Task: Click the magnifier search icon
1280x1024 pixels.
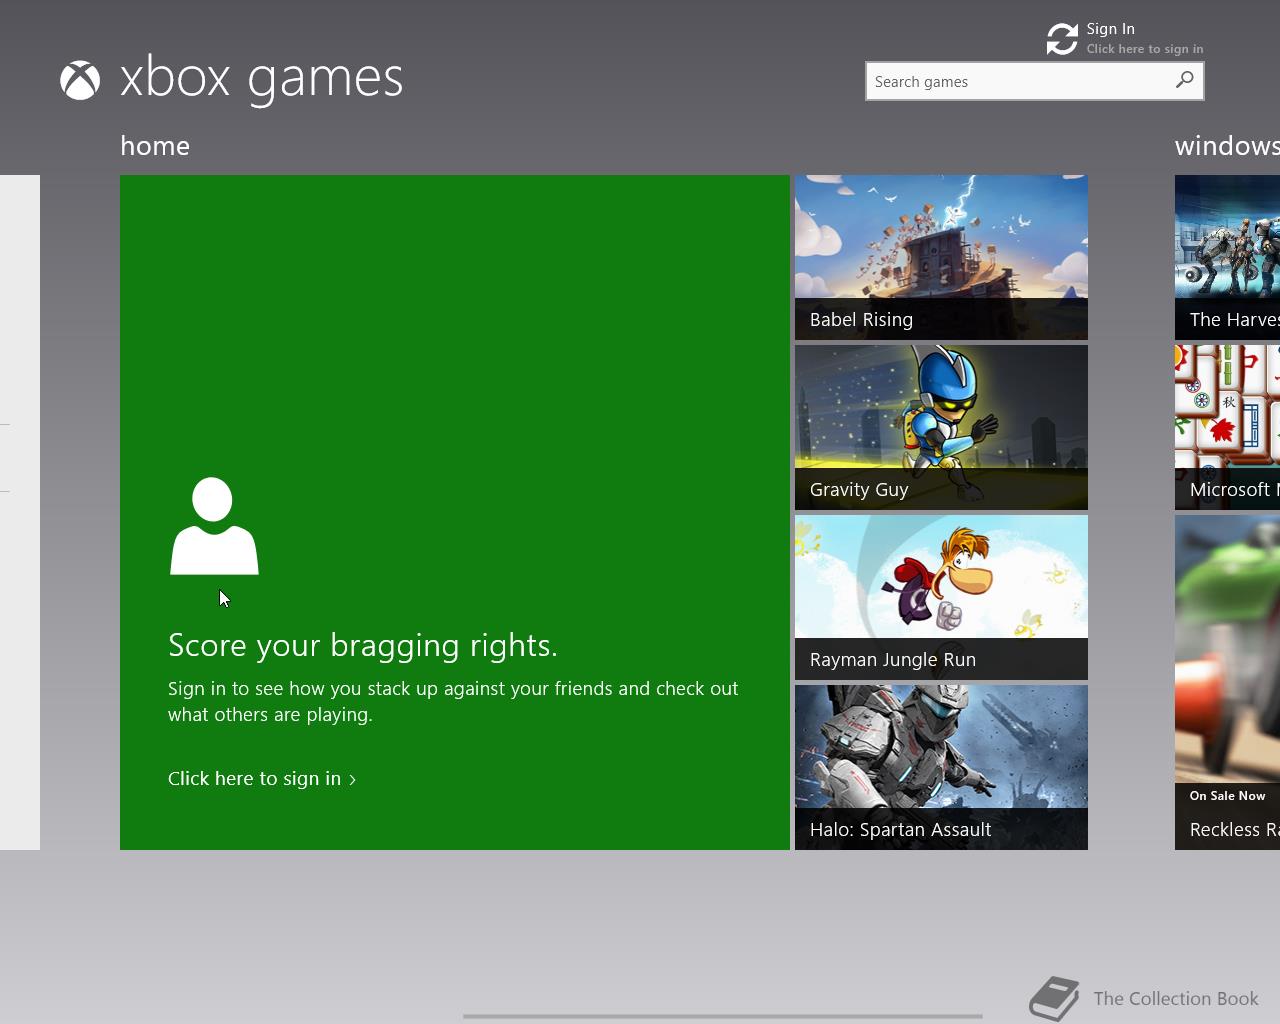Action: coord(1185,80)
